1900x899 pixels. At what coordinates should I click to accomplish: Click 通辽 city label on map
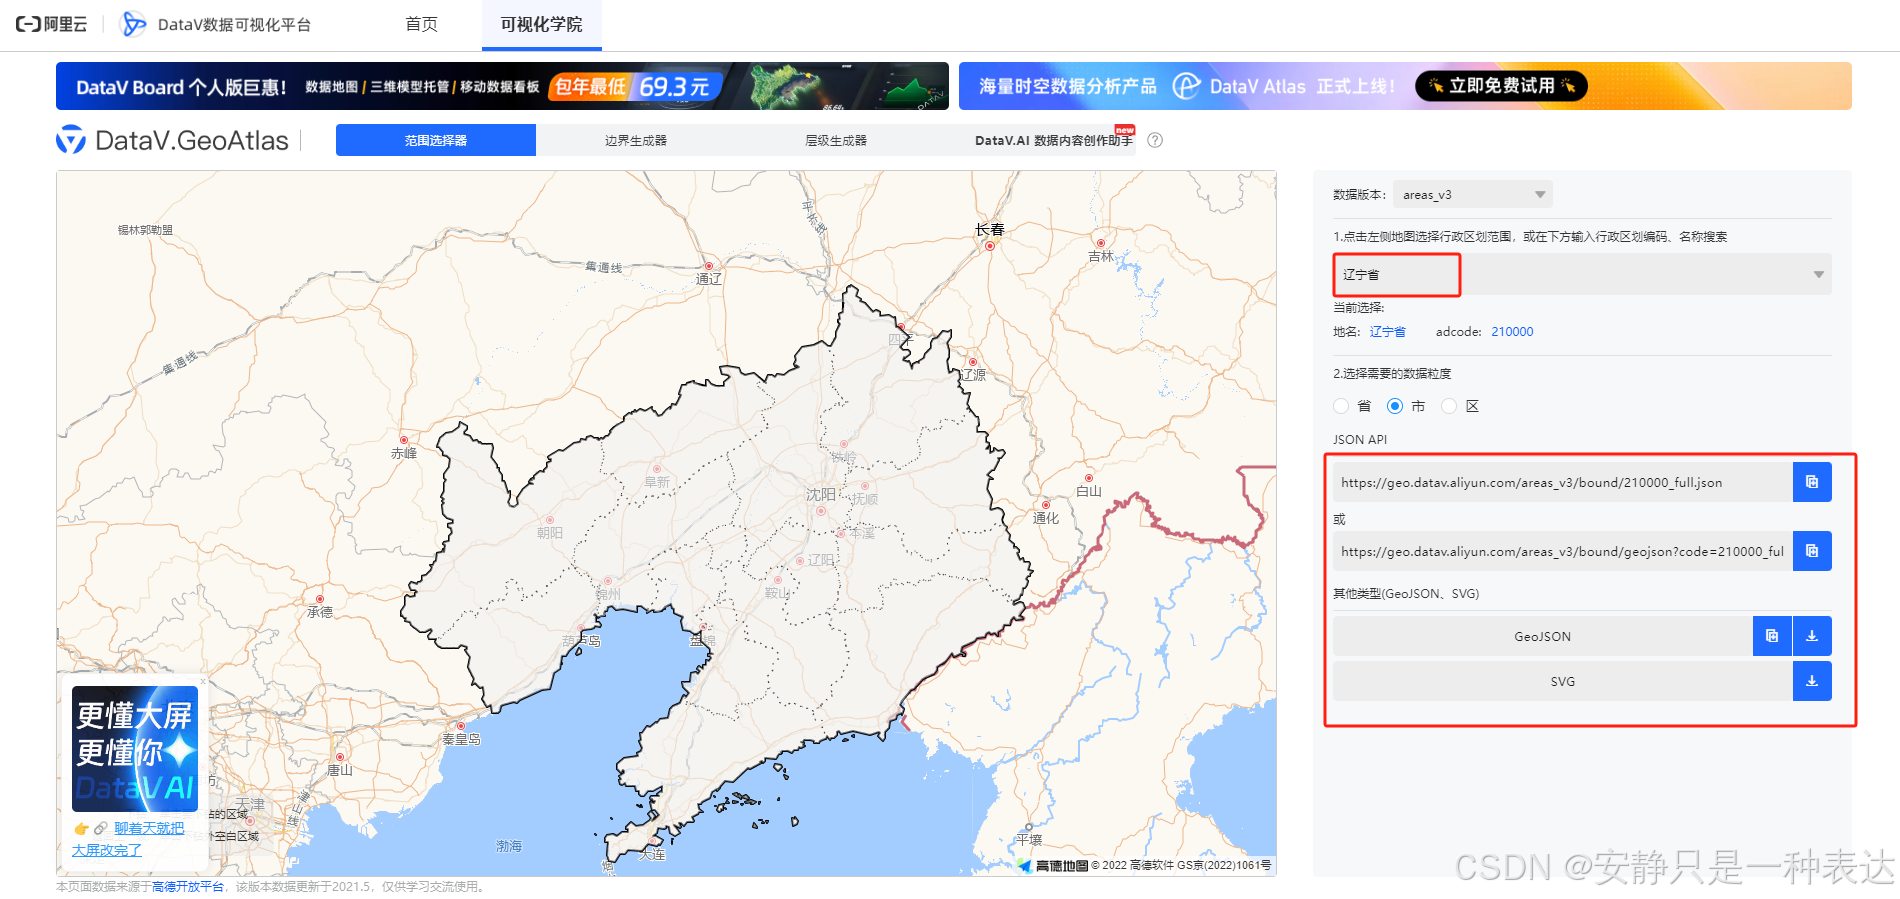coord(709,279)
